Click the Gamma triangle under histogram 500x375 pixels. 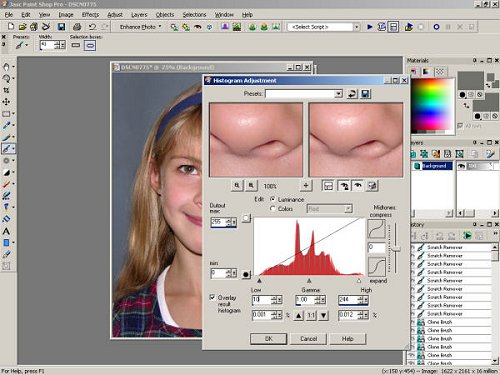click(x=309, y=281)
